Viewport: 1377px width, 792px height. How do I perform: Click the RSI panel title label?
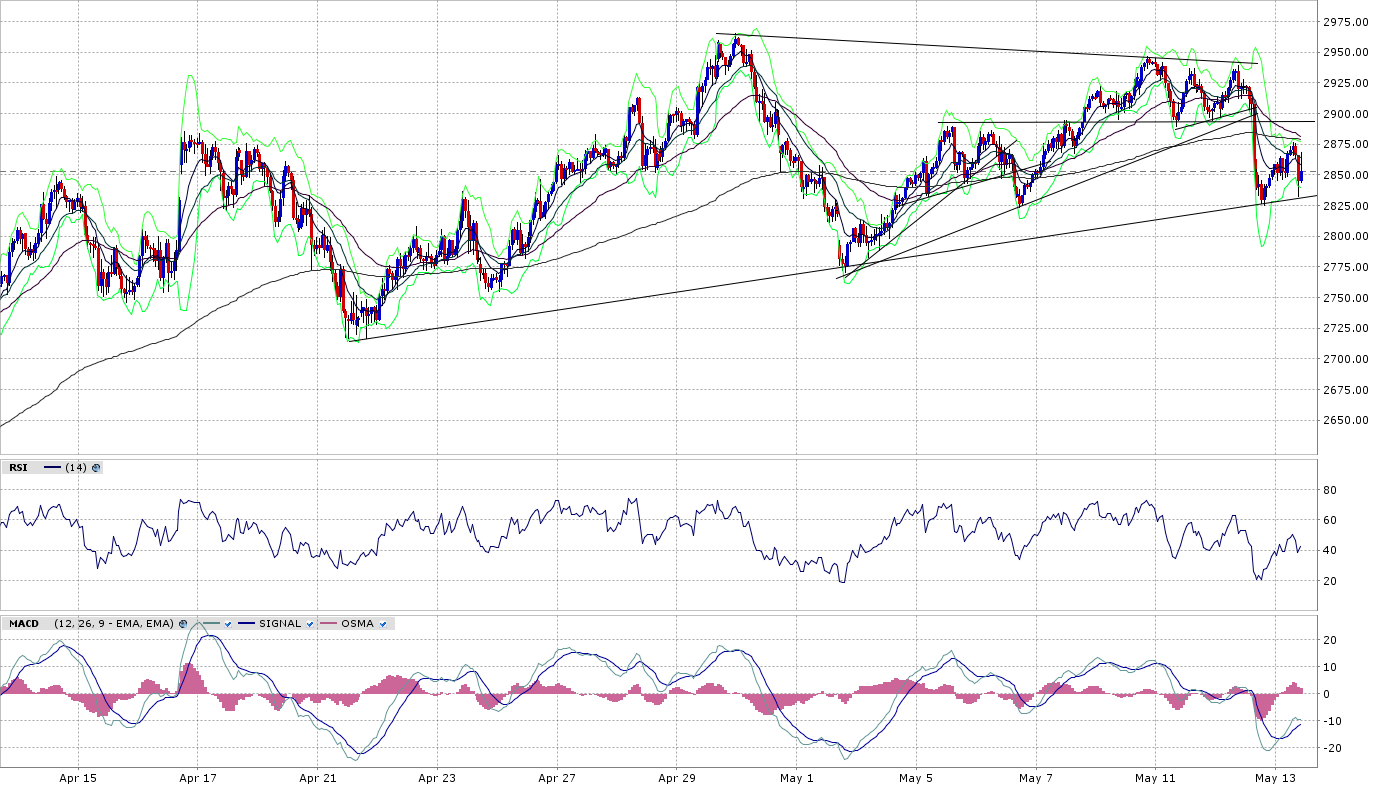tap(18, 467)
